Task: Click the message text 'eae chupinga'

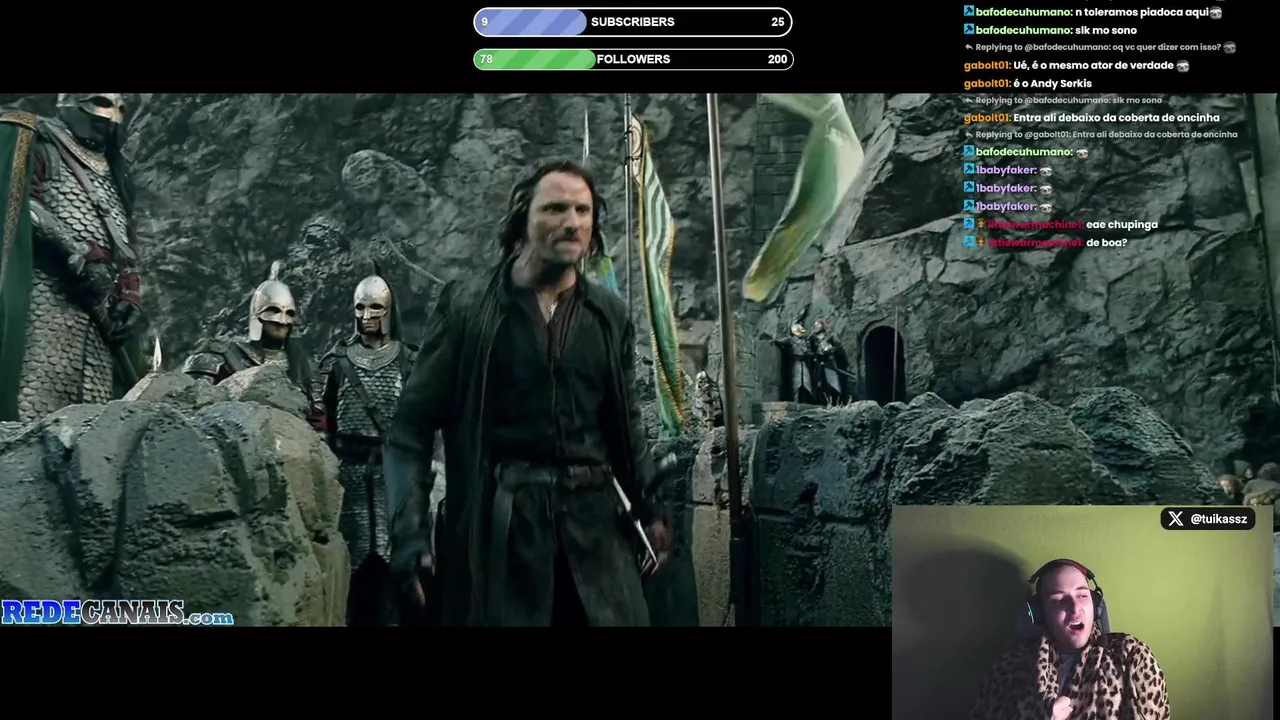Action: pyautogui.click(x=1122, y=224)
